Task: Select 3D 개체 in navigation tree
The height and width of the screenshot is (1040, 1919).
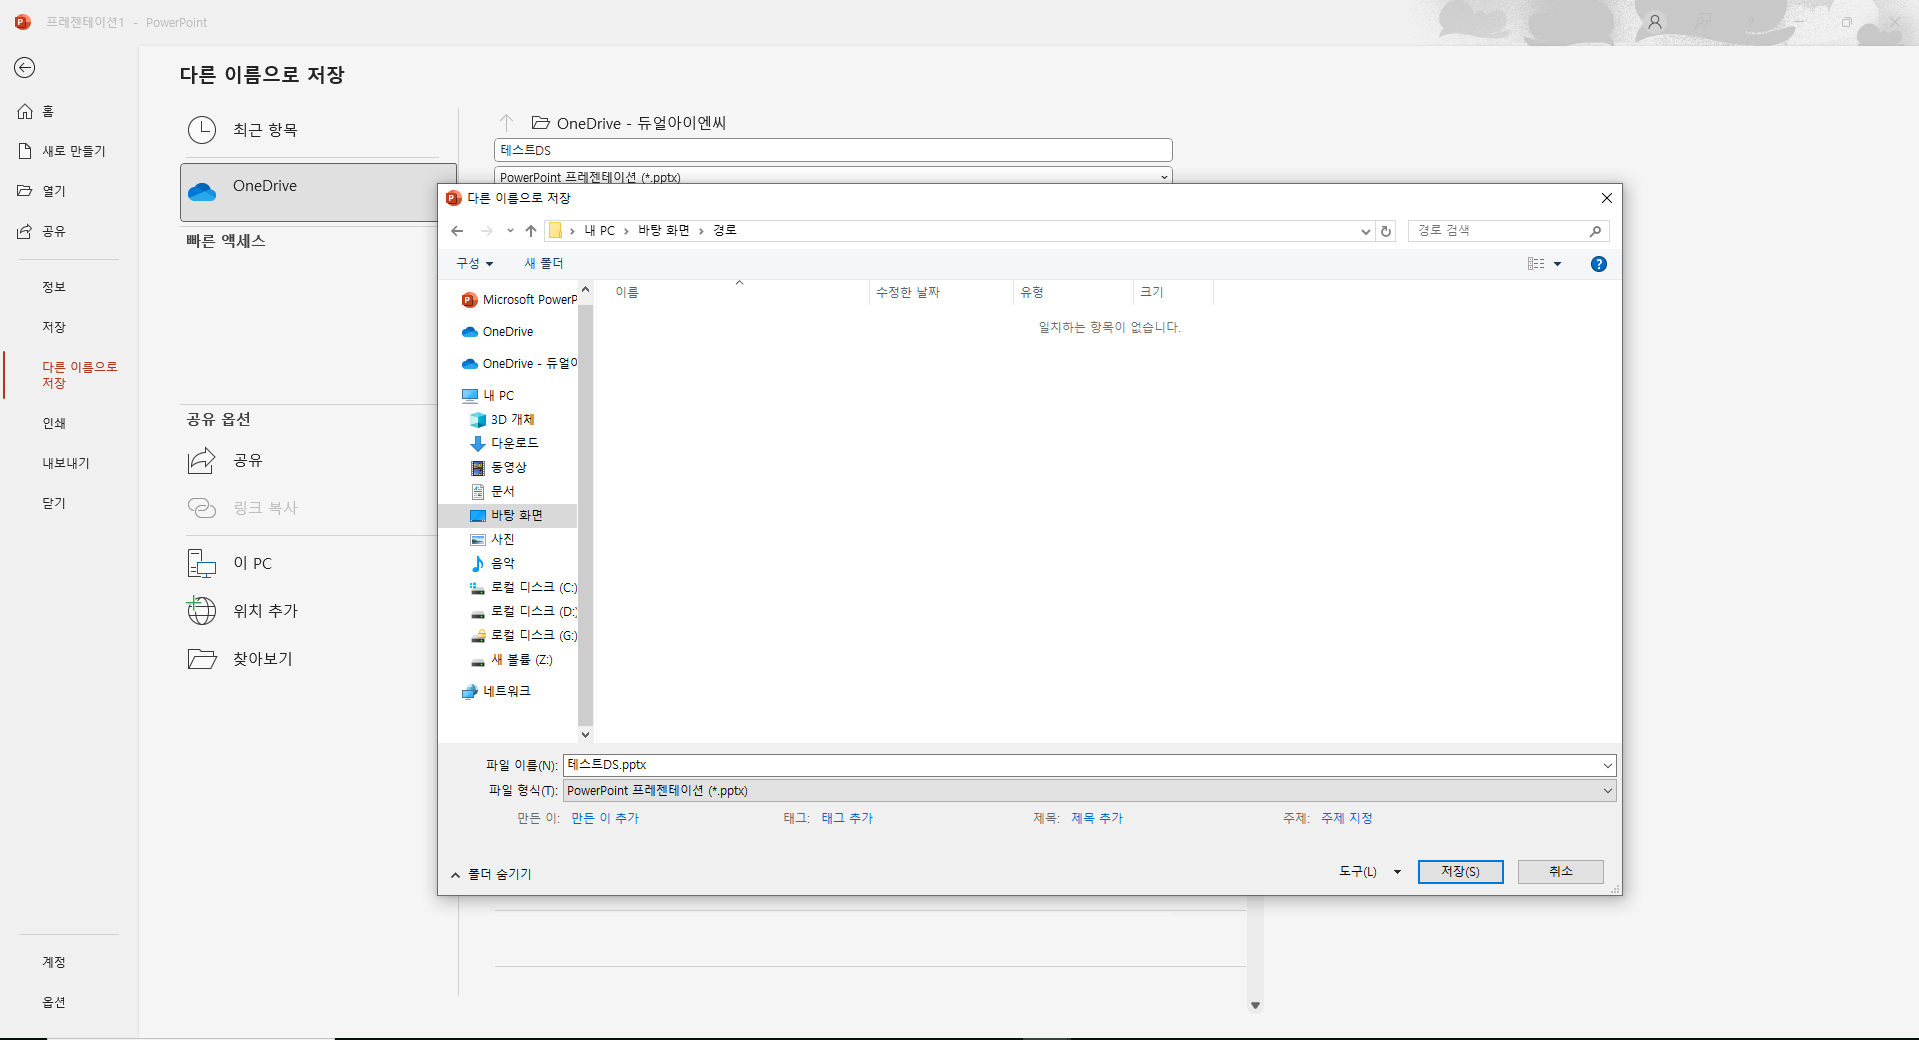Action: coord(512,419)
